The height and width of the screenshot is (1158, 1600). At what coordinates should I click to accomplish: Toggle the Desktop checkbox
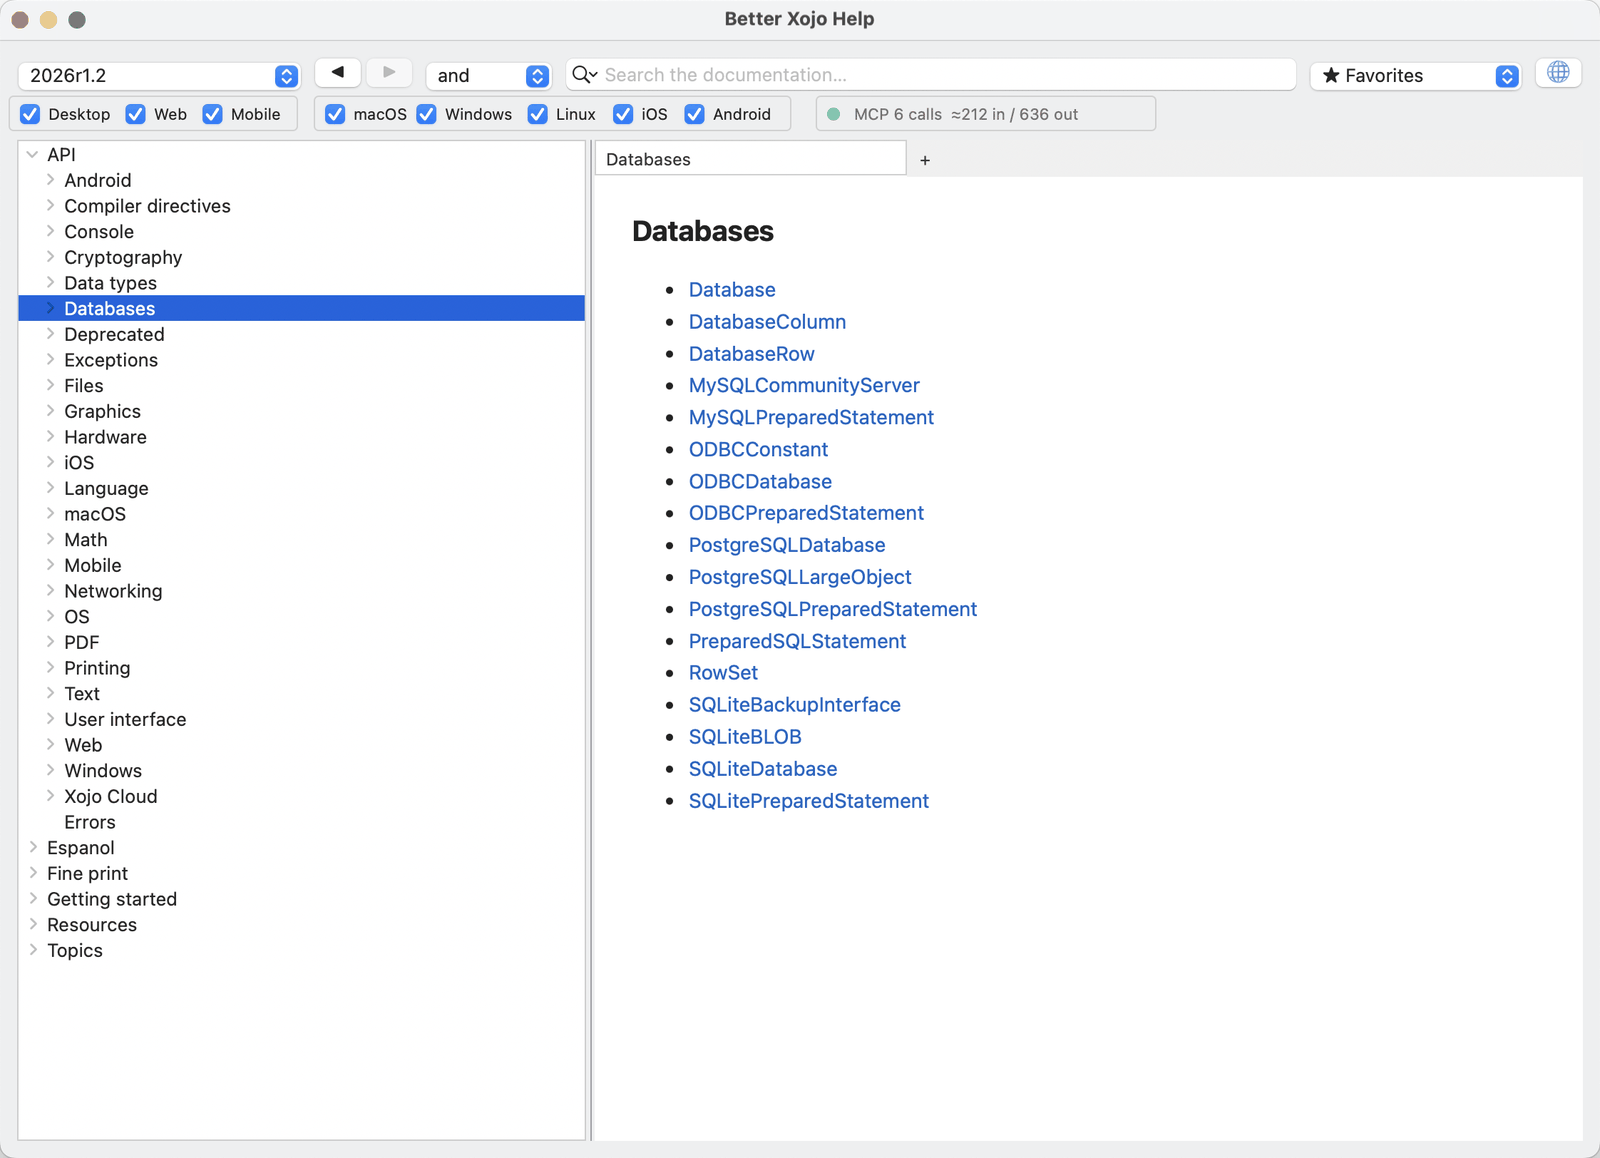click(x=30, y=114)
